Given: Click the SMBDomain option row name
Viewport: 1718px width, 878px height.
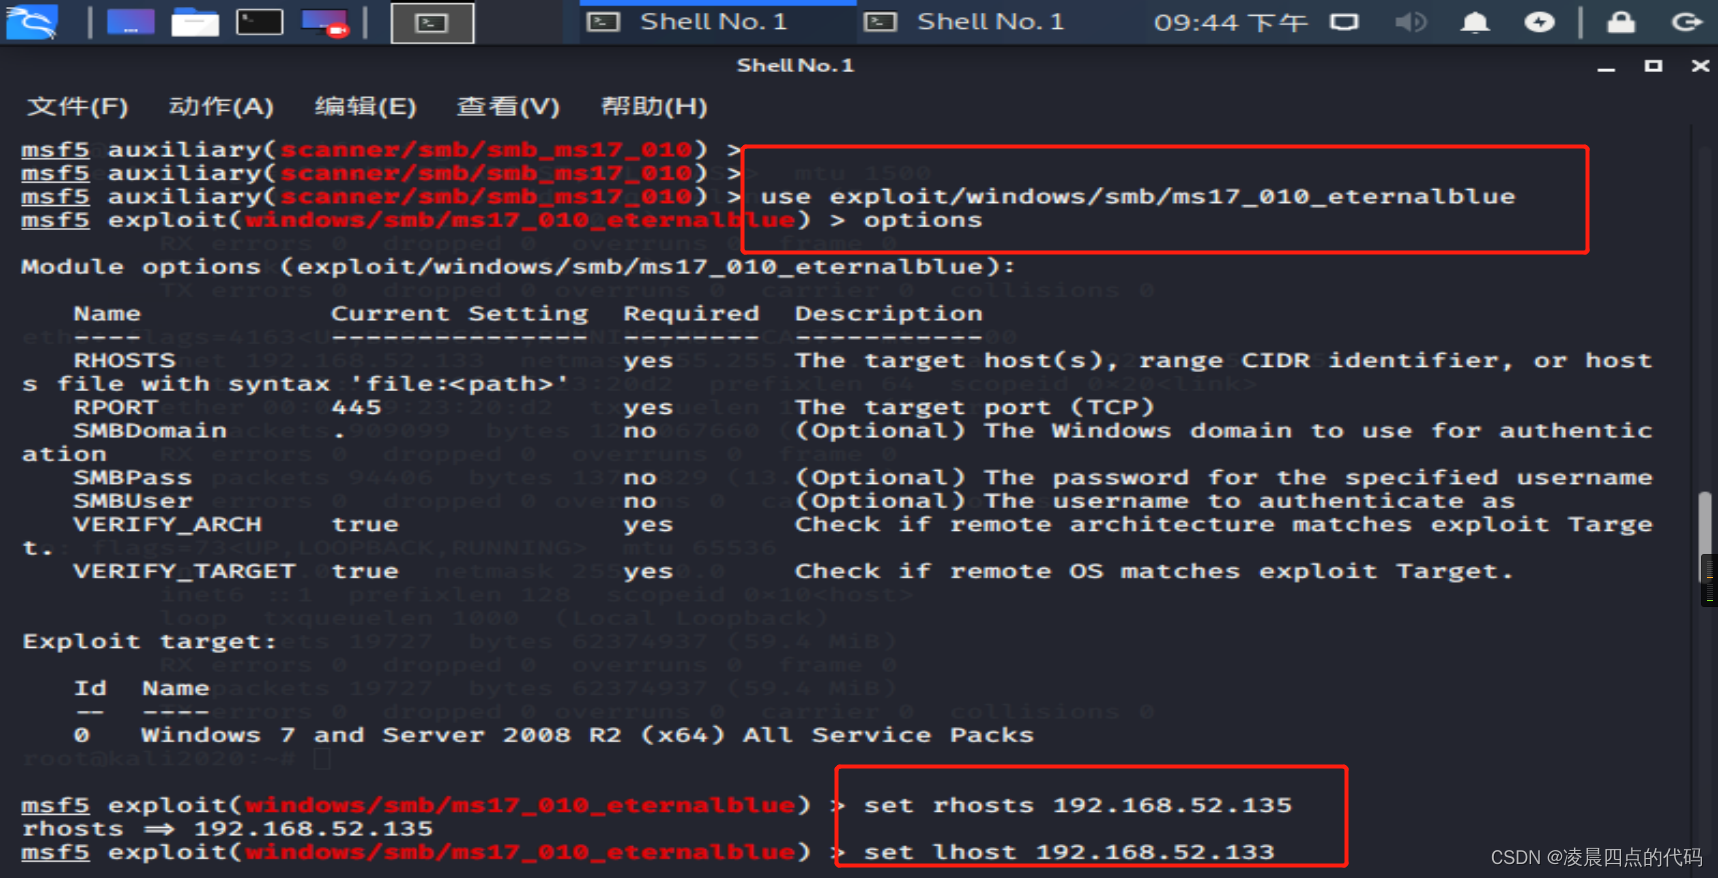Looking at the screenshot, I should (150, 430).
